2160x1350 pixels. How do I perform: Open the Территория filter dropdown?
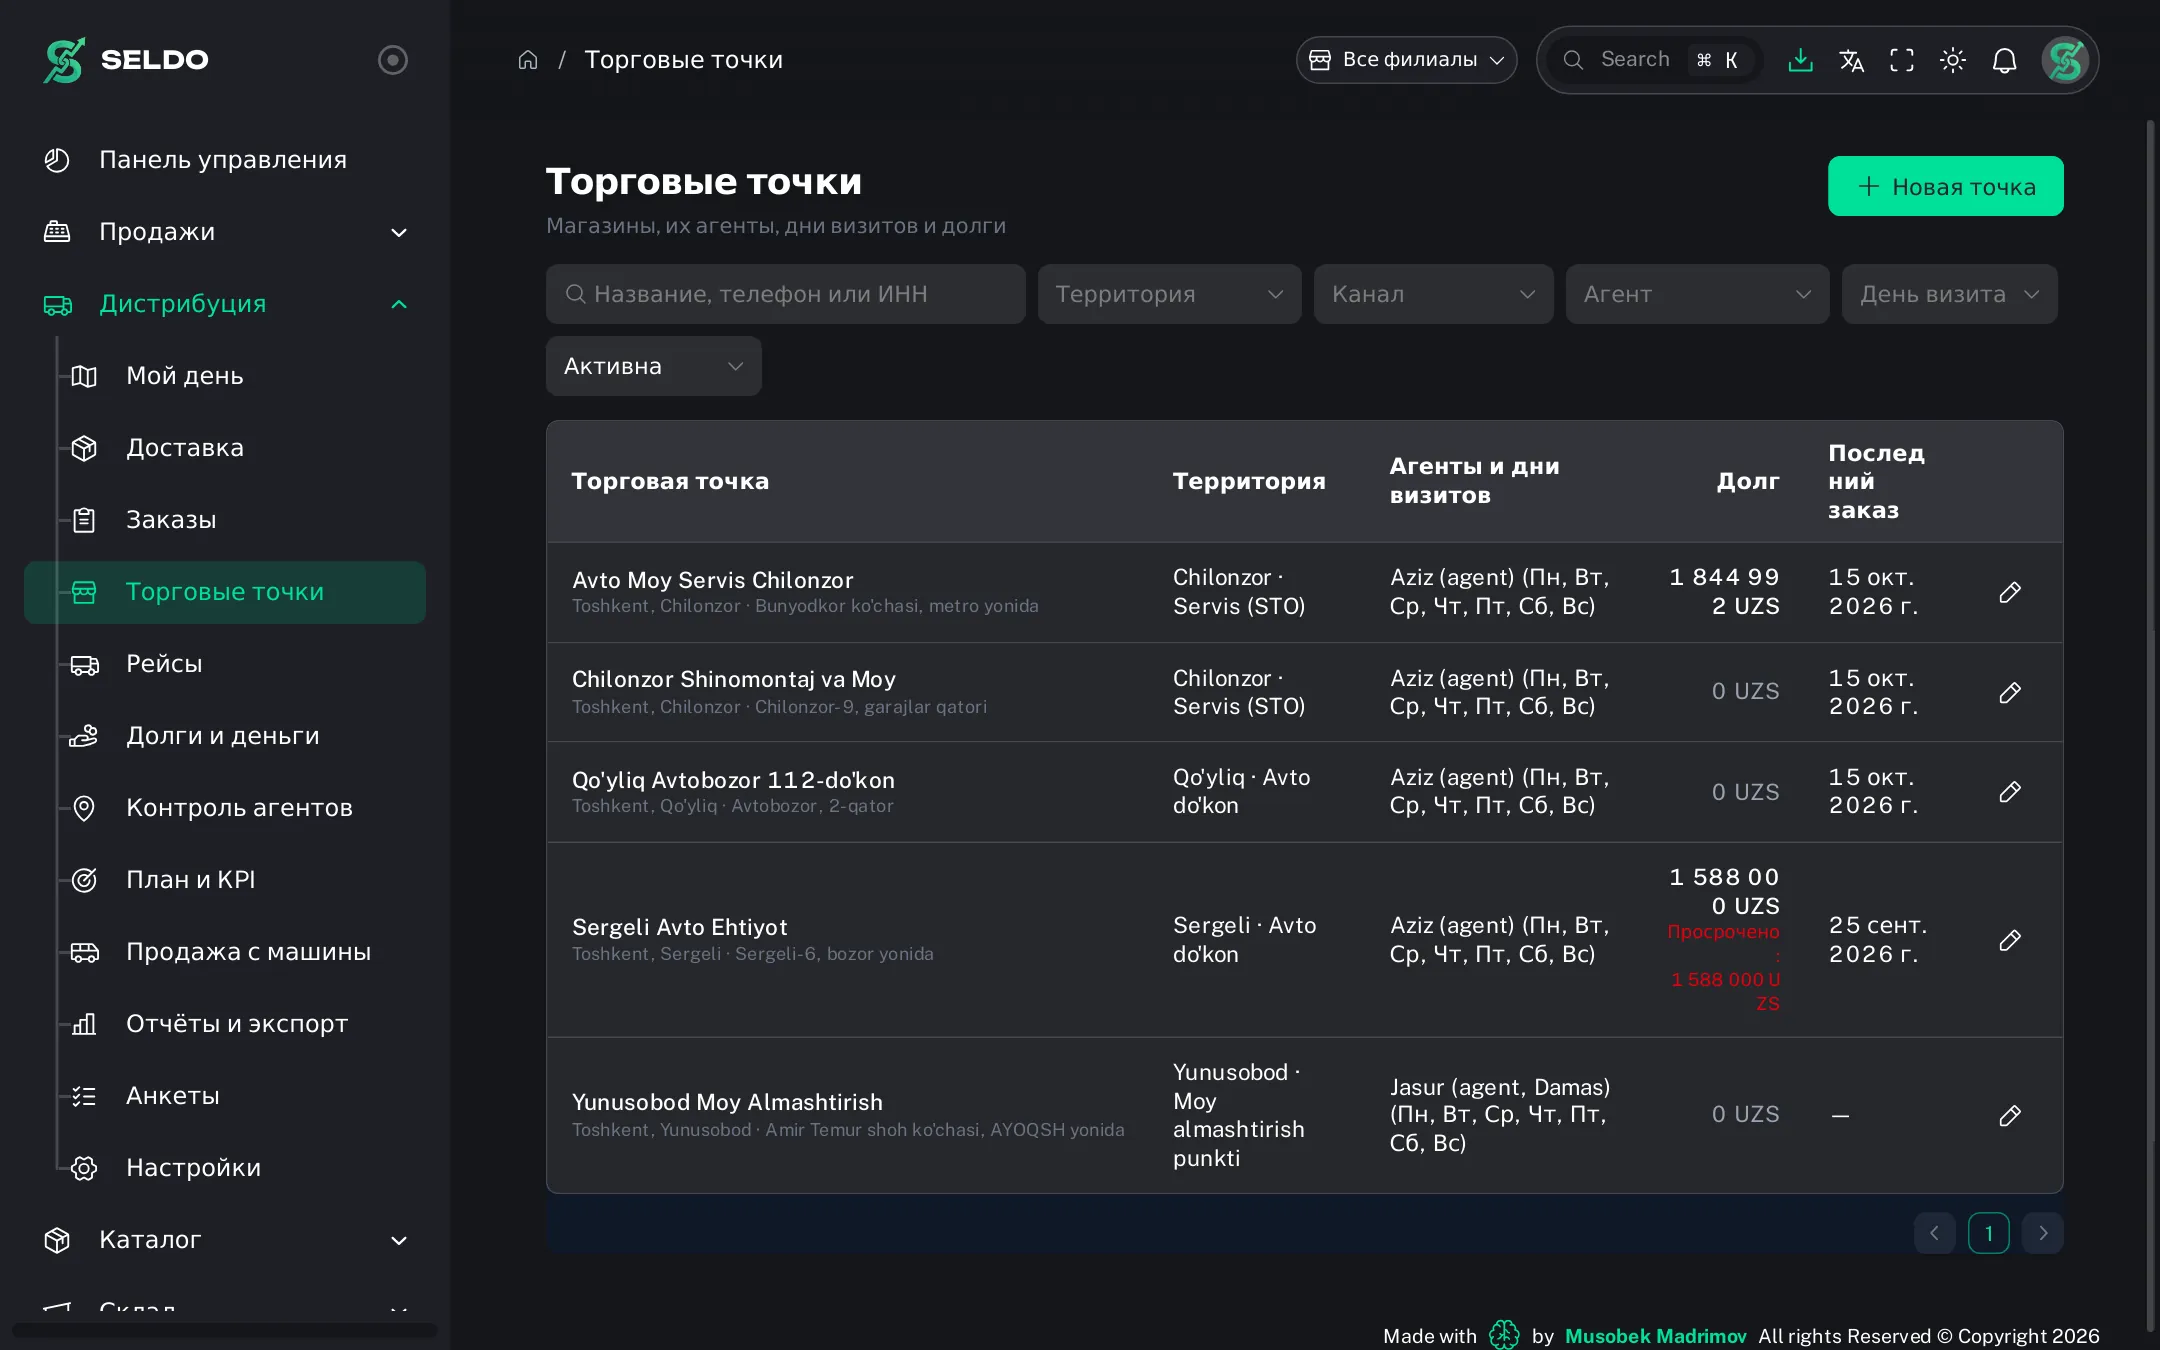click(x=1169, y=294)
